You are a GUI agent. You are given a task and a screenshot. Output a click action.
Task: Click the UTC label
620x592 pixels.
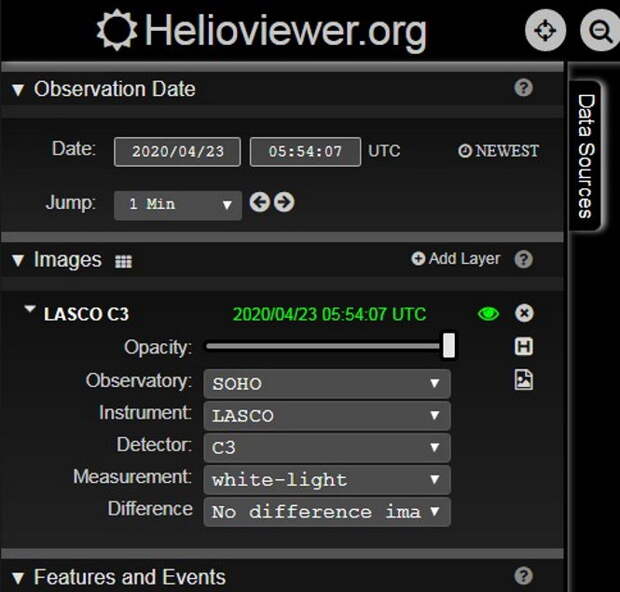pos(384,151)
